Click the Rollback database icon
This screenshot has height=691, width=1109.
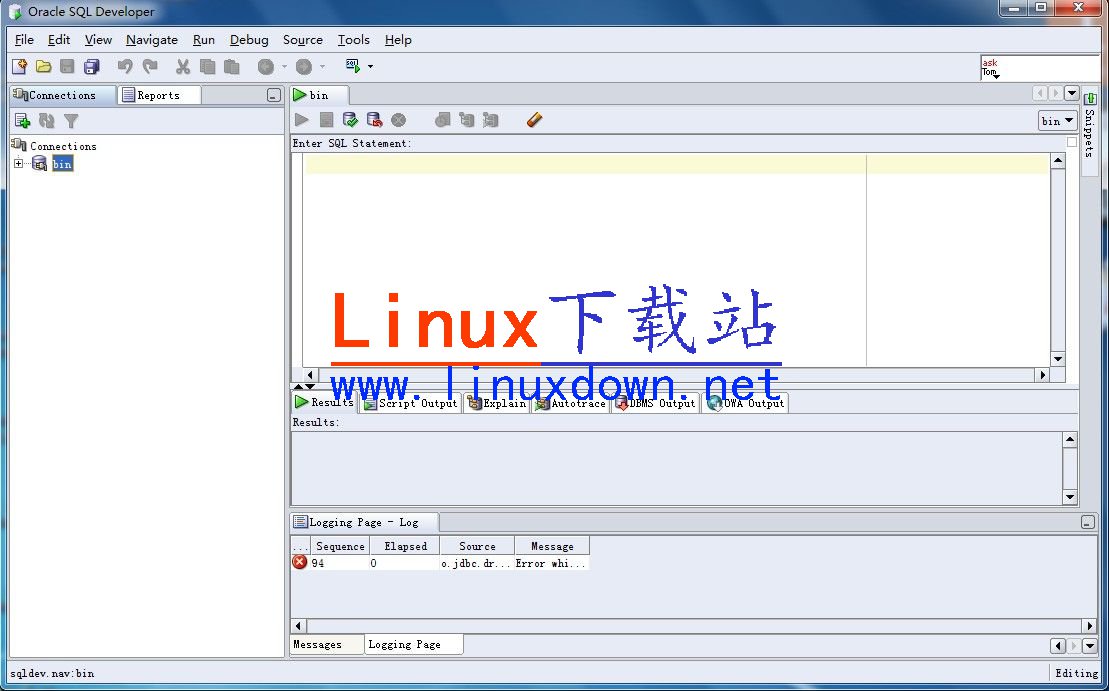[x=374, y=120]
